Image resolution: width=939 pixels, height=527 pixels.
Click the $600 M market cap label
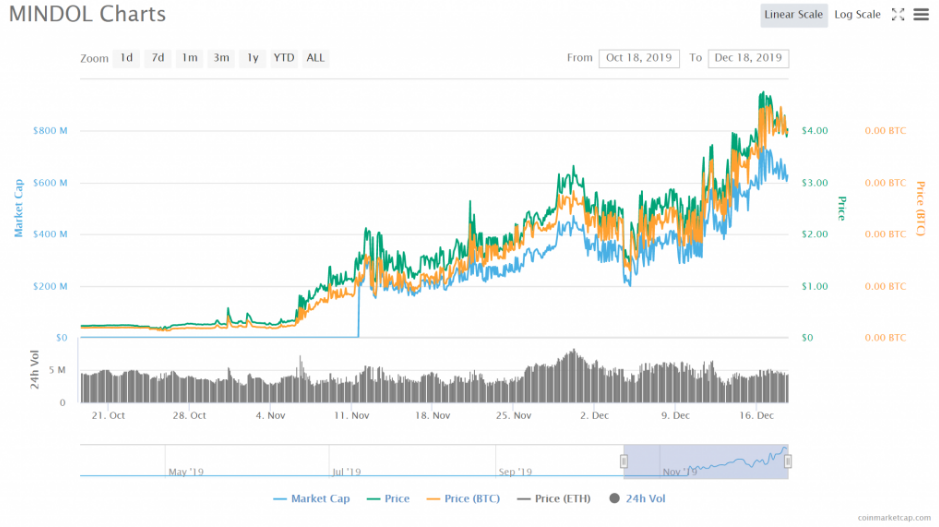coord(50,183)
